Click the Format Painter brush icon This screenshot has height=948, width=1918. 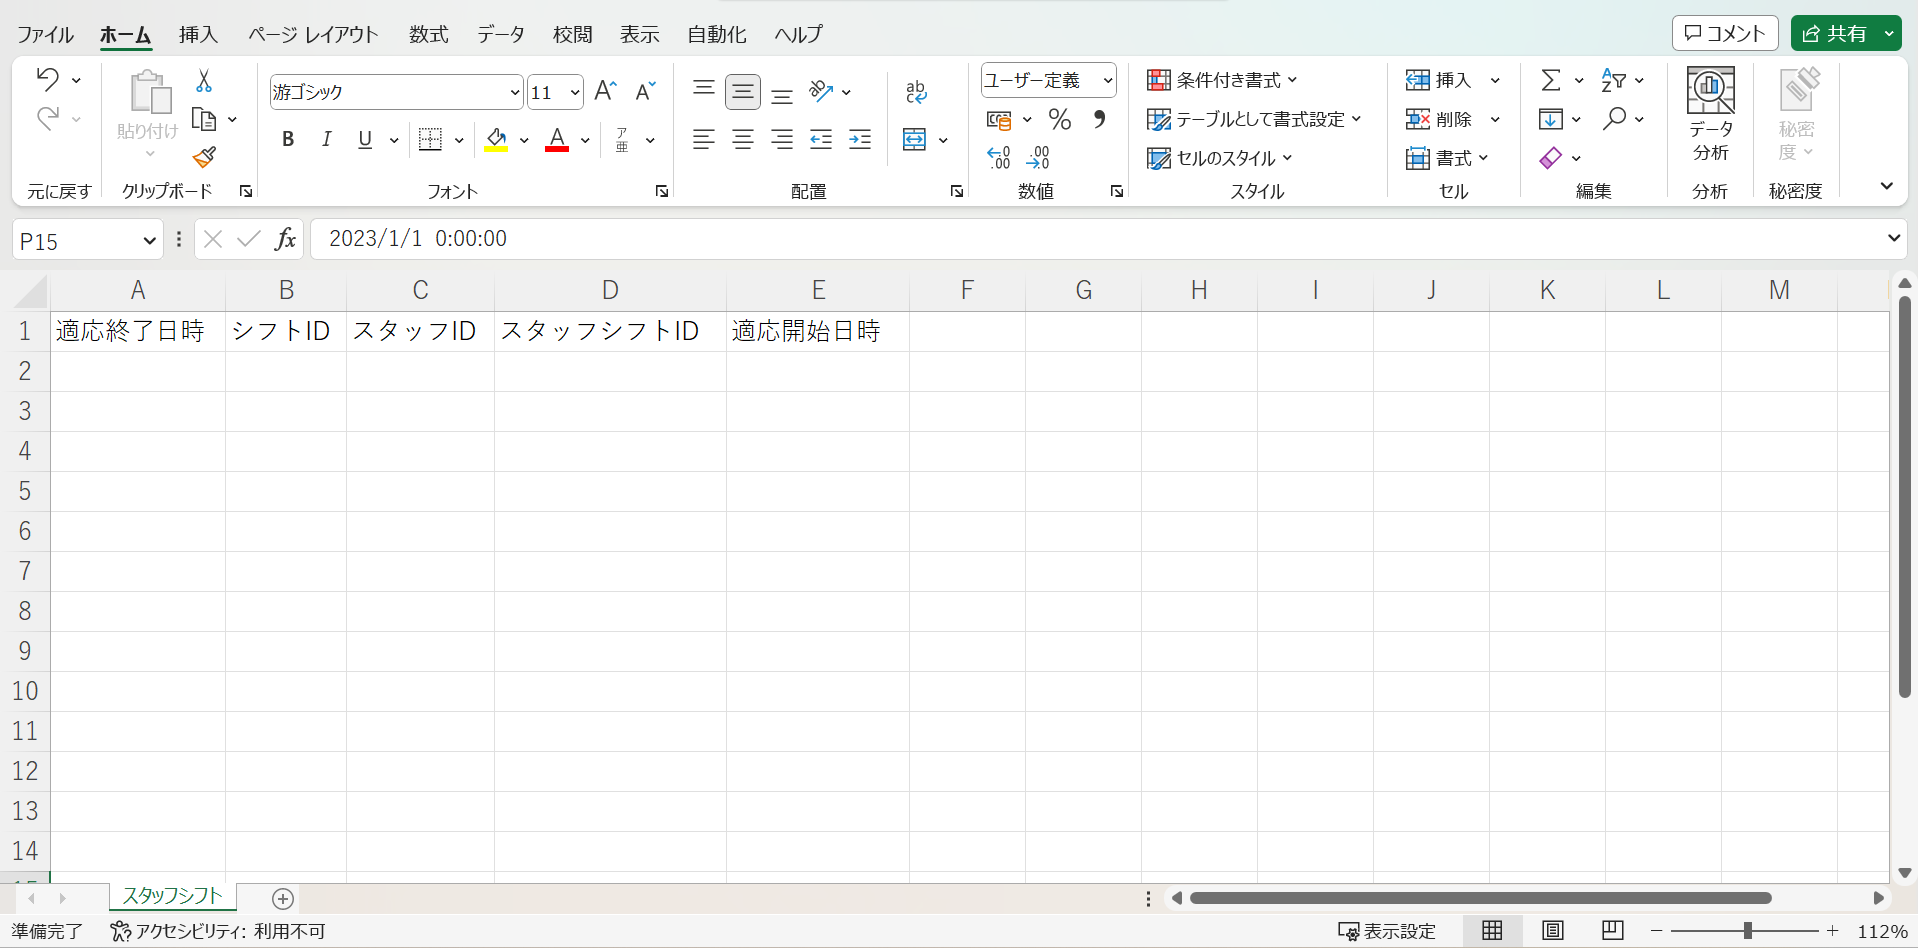(204, 157)
